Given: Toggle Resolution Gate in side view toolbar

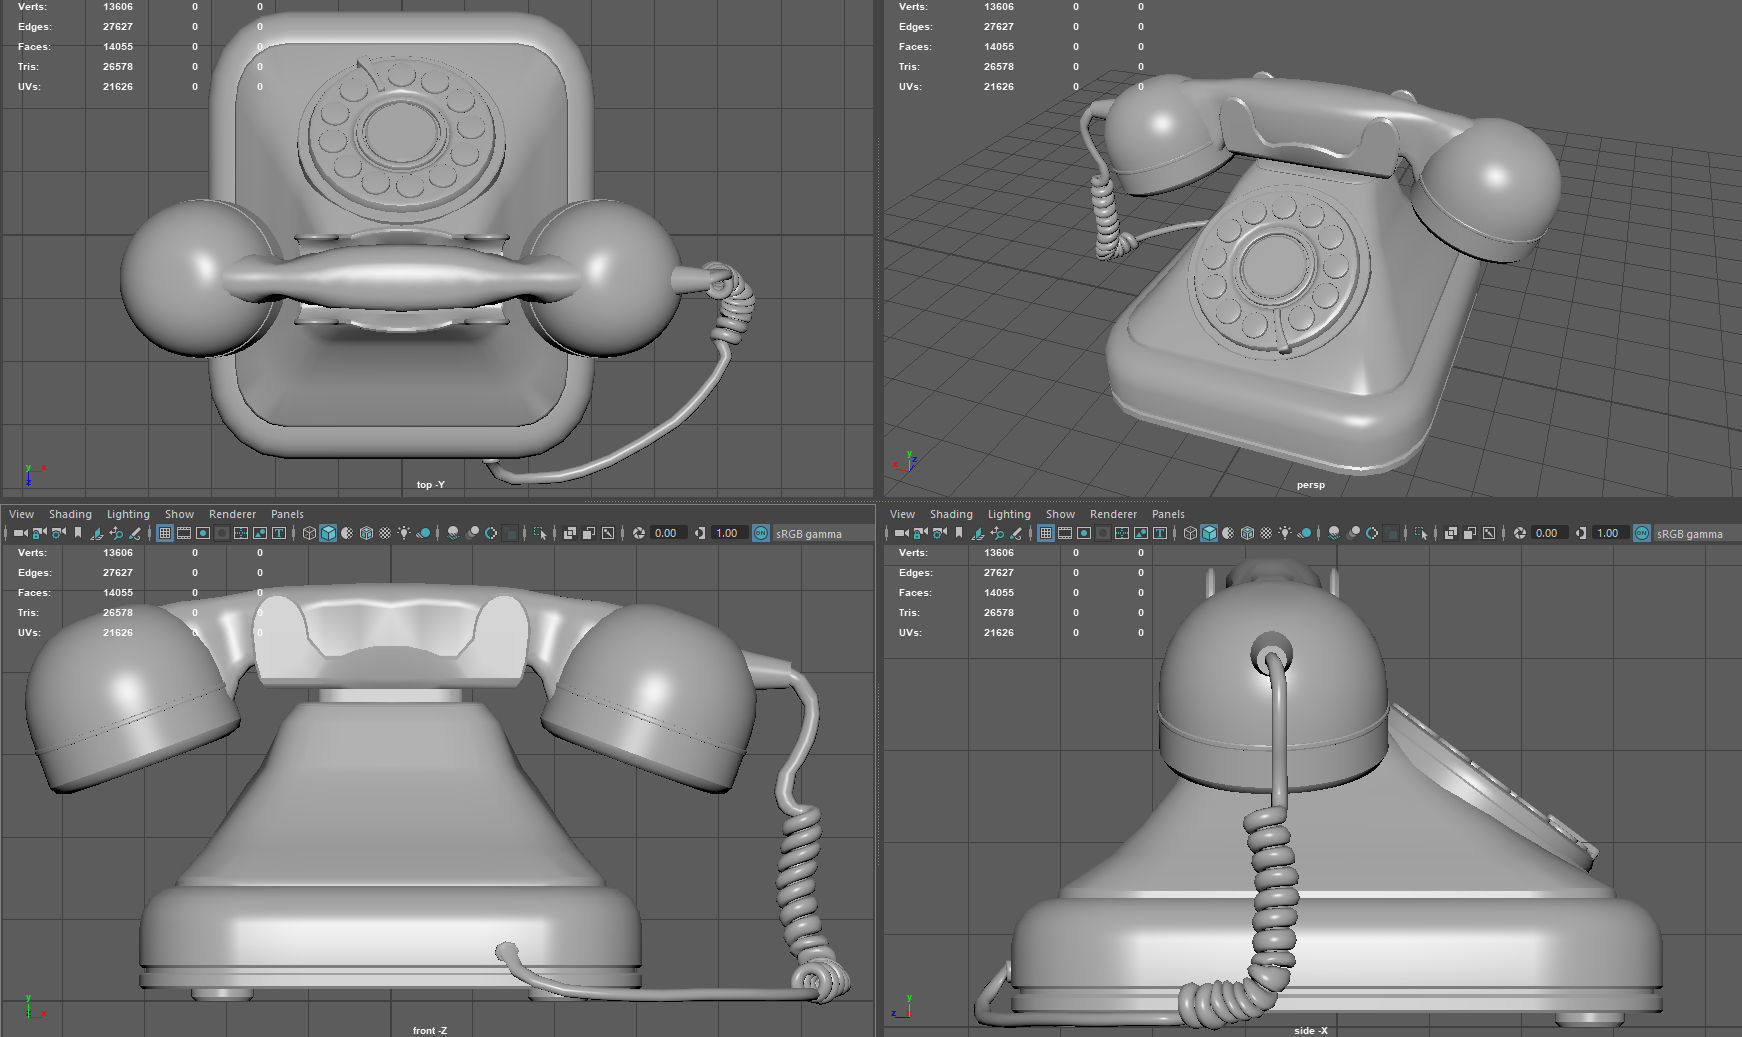Looking at the screenshot, I should pos(1084,533).
